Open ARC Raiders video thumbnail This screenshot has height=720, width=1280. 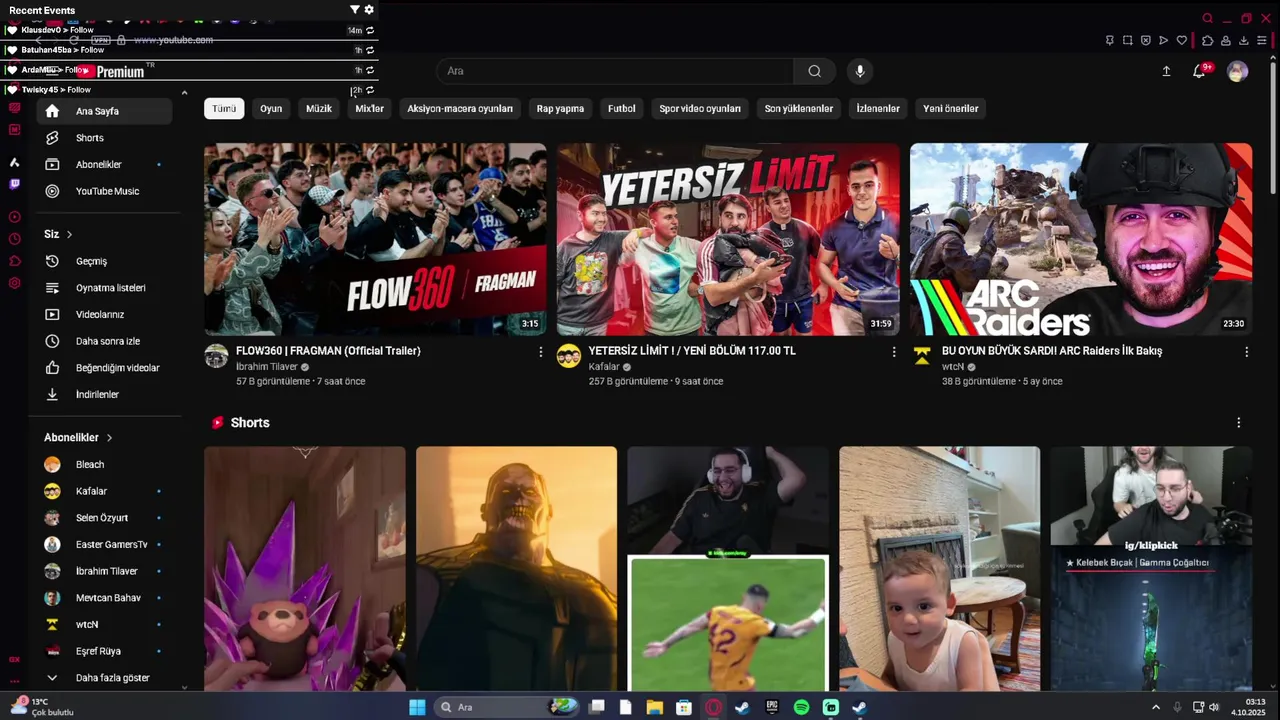[1081, 239]
